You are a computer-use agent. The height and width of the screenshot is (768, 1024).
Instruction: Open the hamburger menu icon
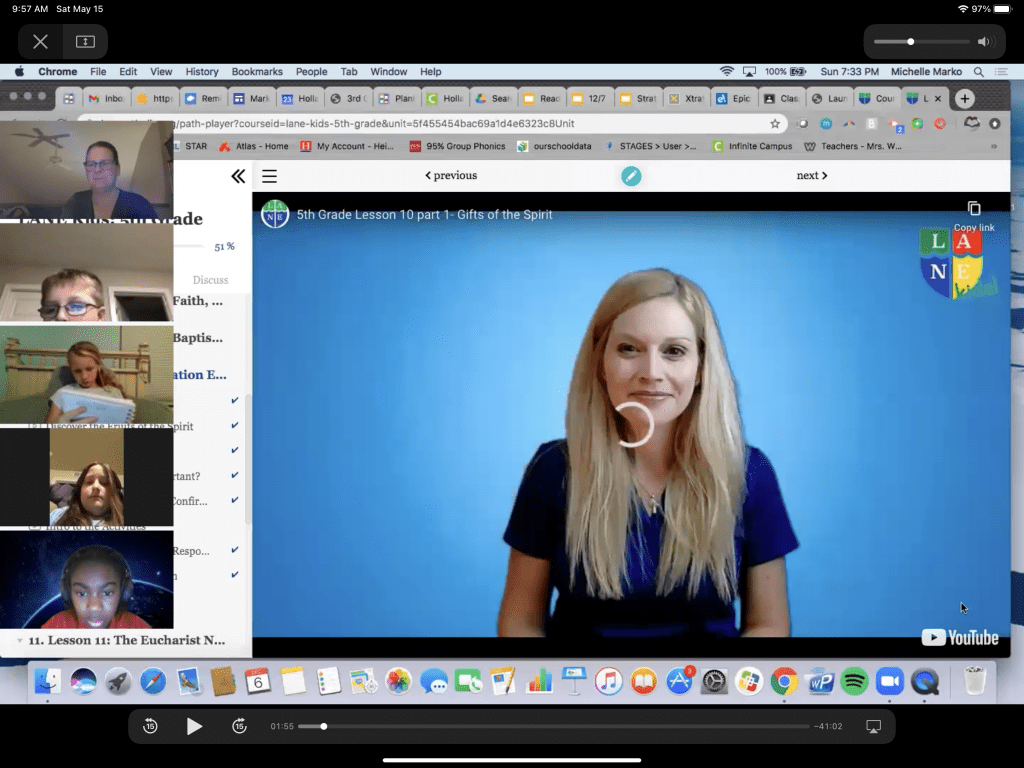270,176
